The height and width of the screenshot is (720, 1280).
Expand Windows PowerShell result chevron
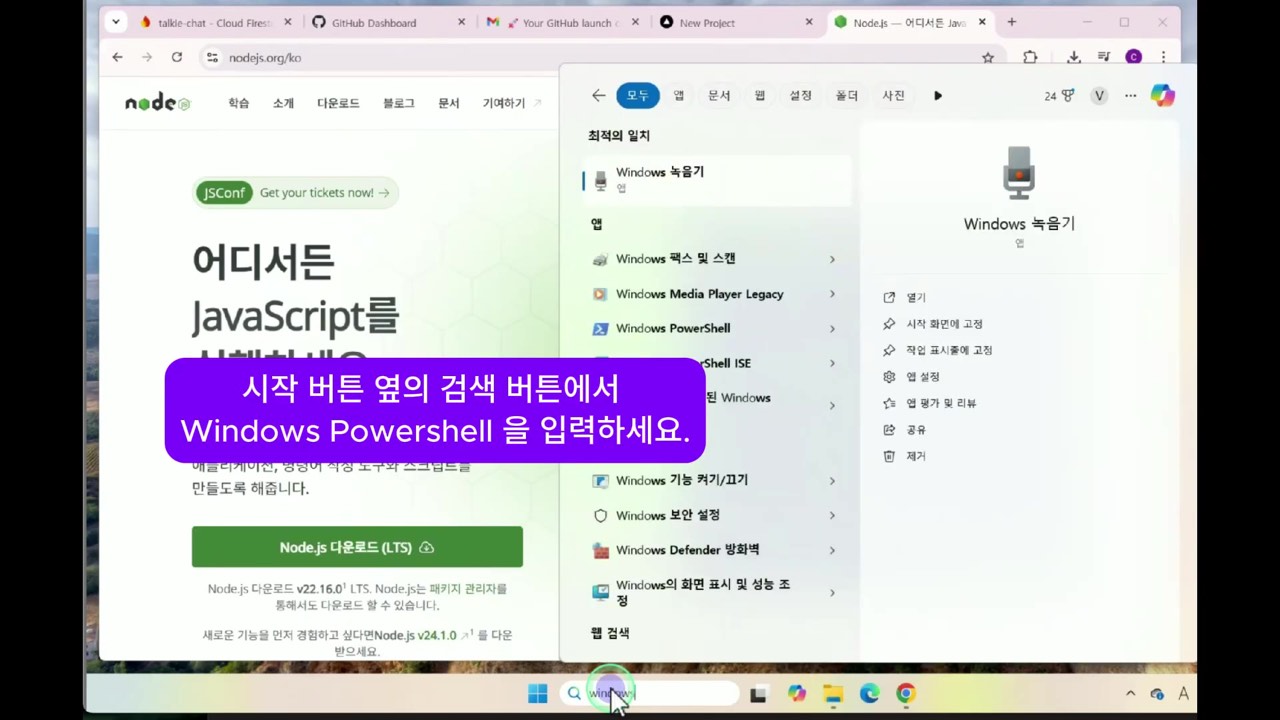pos(832,329)
